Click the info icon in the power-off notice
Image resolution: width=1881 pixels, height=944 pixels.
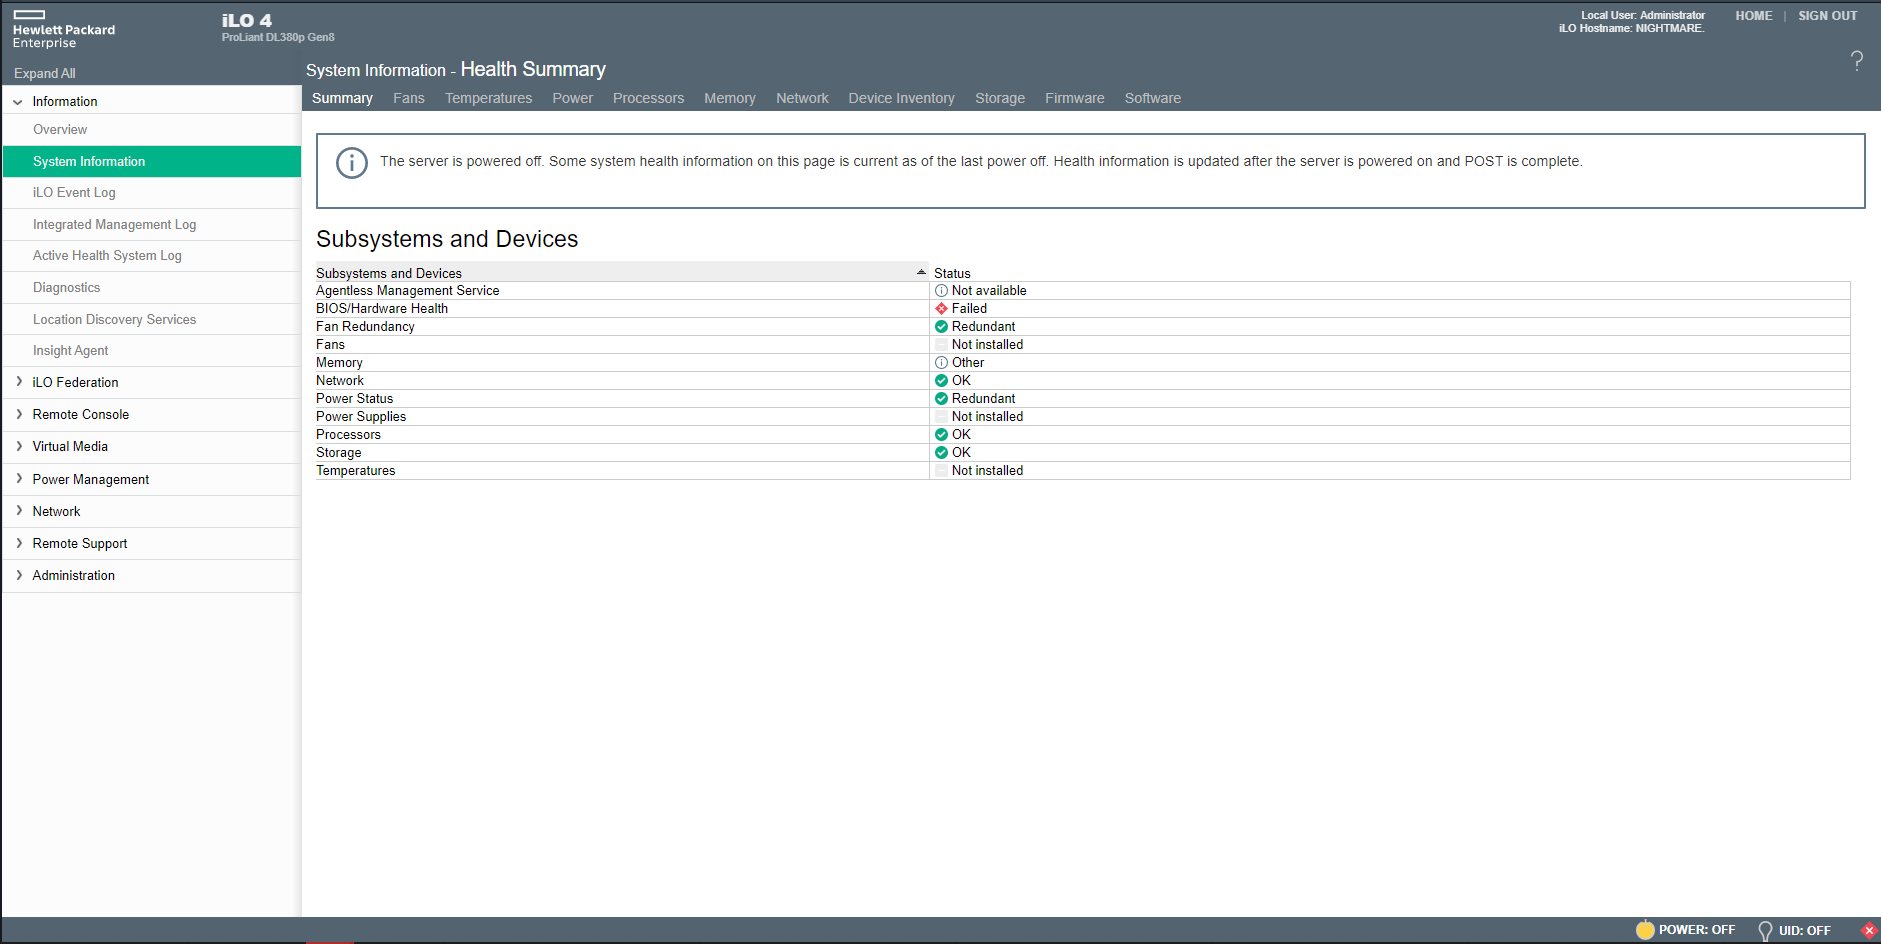pos(352,163)
